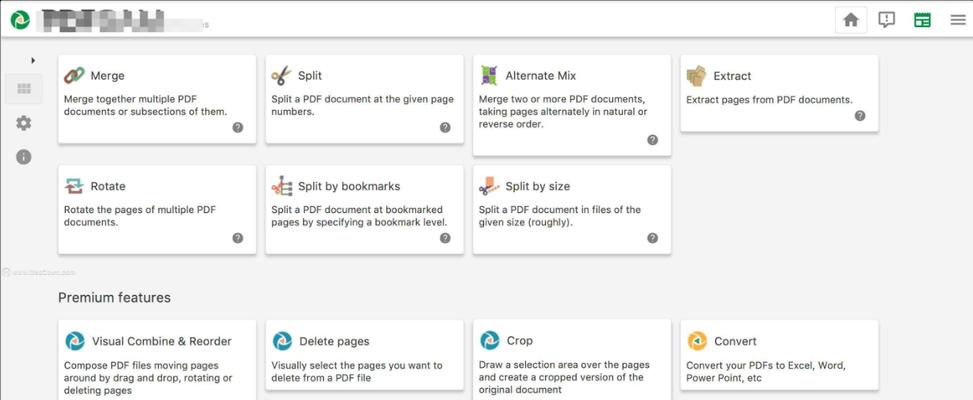Click the scissors Split icon

tap(281, 76)
